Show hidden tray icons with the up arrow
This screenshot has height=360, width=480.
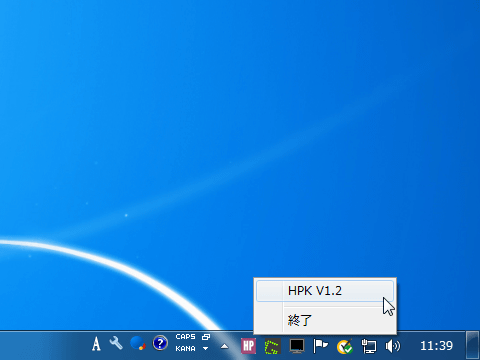(x=225, y=346)
